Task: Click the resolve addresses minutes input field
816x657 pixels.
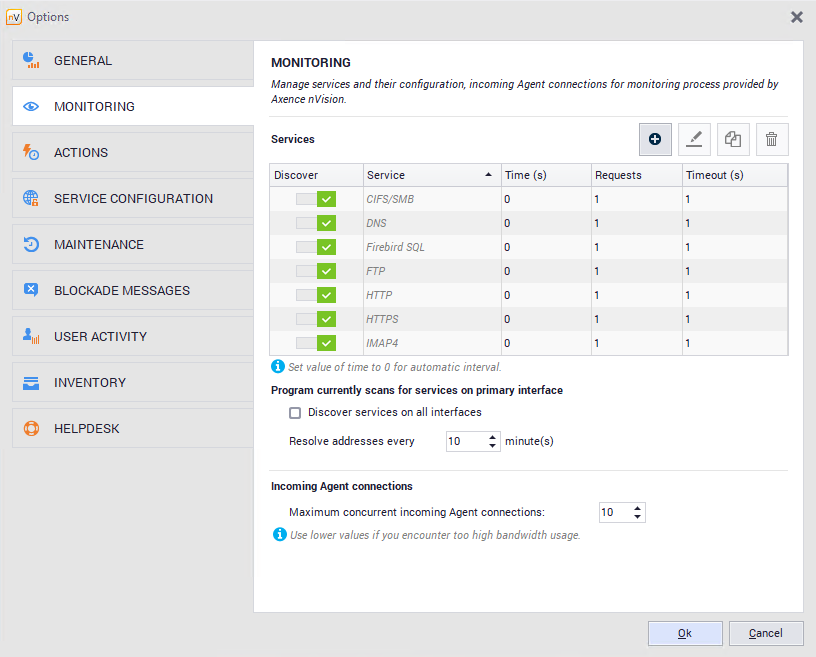Action: pyautogui.click(x=465, y=441)
